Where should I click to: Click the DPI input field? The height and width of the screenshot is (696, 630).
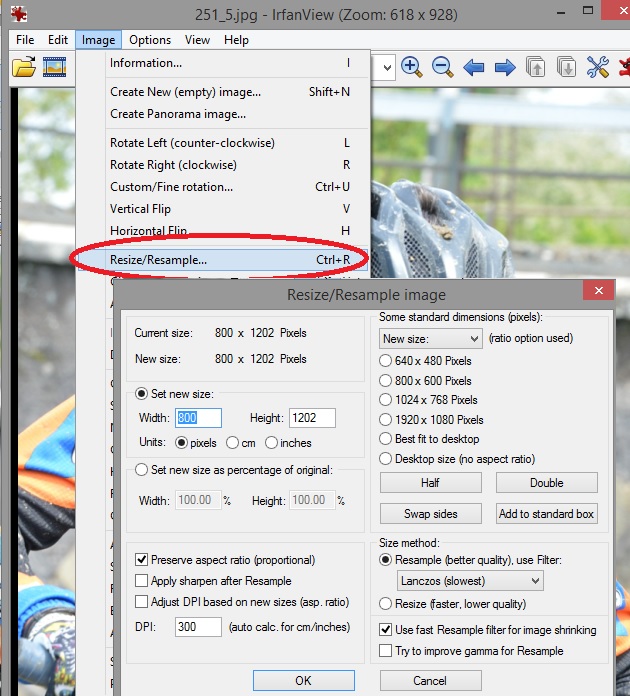pyautogui.click(x=198, y=627)
